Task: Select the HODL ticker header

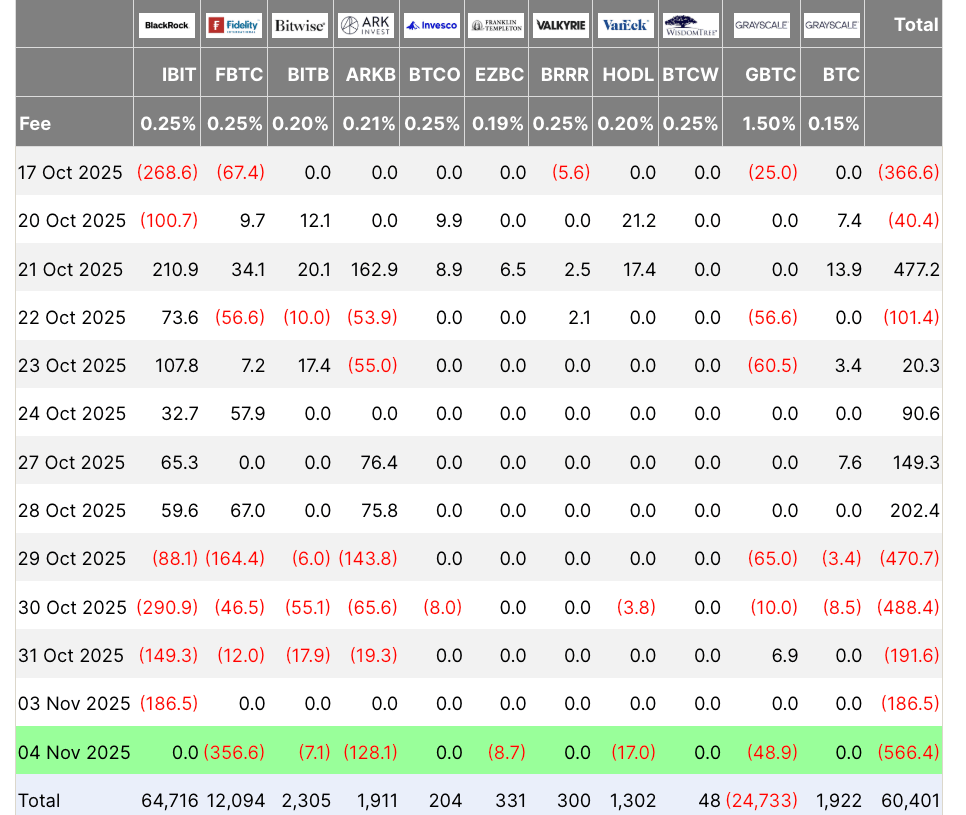Action: 628,74
